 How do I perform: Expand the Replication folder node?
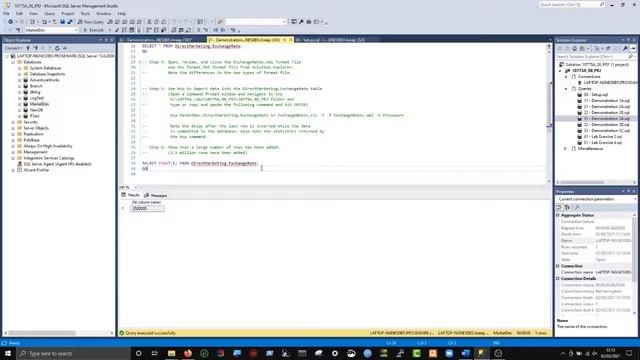pyautogui.click(x=13, y=134)
